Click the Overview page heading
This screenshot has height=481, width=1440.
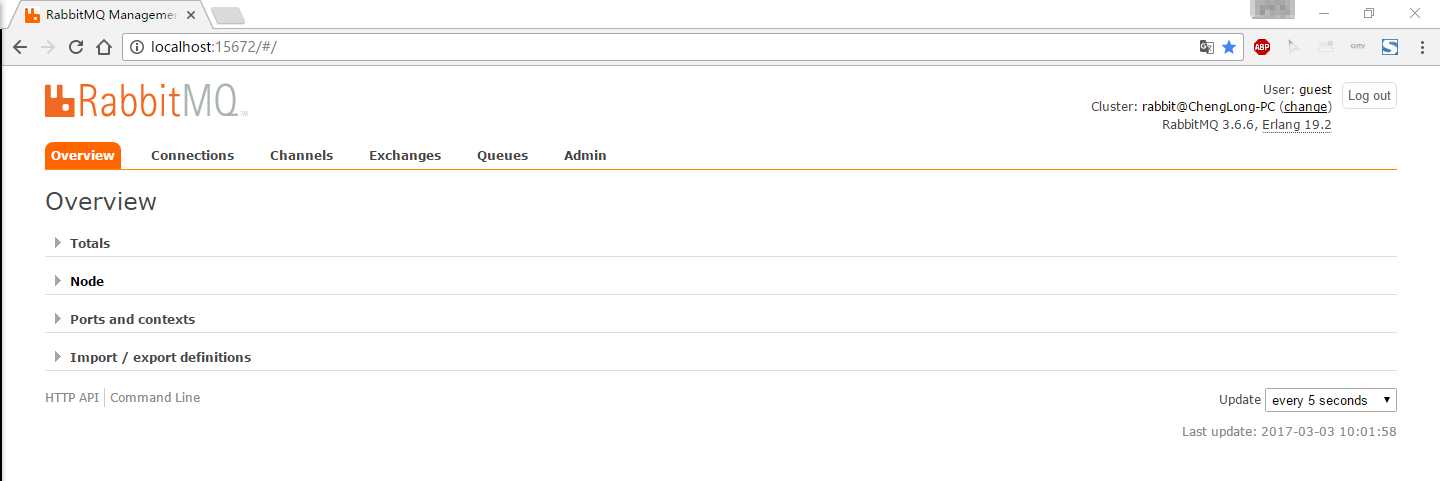pos(101,201)
